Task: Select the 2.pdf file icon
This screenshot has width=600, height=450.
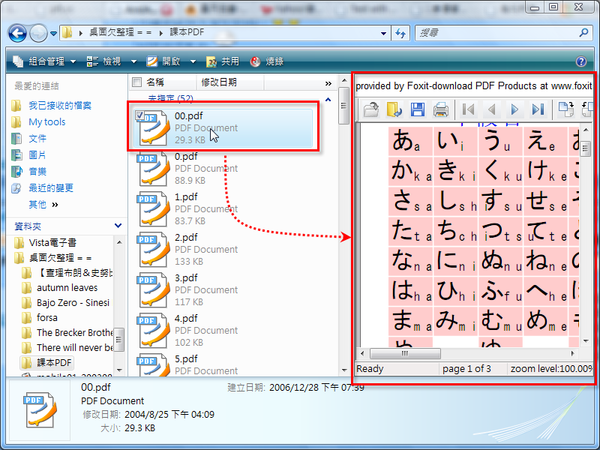Action: (153, 249)
